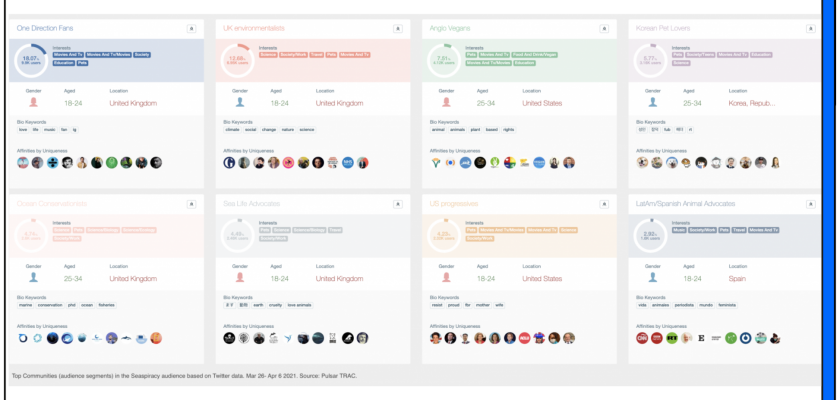Screen dimensions: 840x400
Task: Select the NHS affinity avatar in UK environmentalists
Action: tap(348, 162)
